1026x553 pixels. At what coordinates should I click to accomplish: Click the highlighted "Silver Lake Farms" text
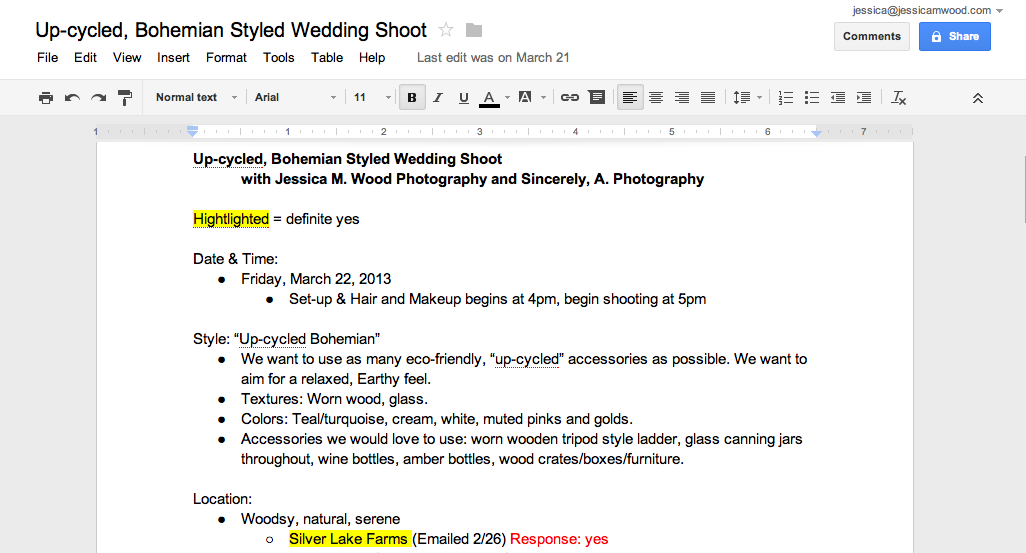pyautogui.click(x=348, y=539)
